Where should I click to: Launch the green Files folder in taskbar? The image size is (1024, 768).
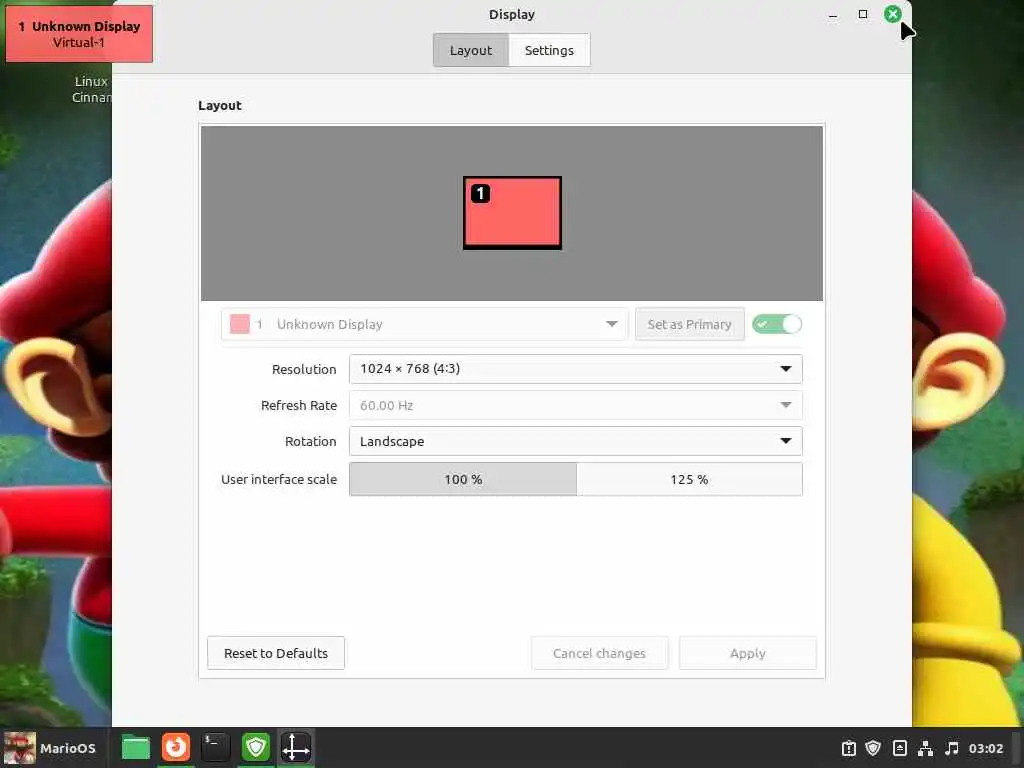point(136,748)
